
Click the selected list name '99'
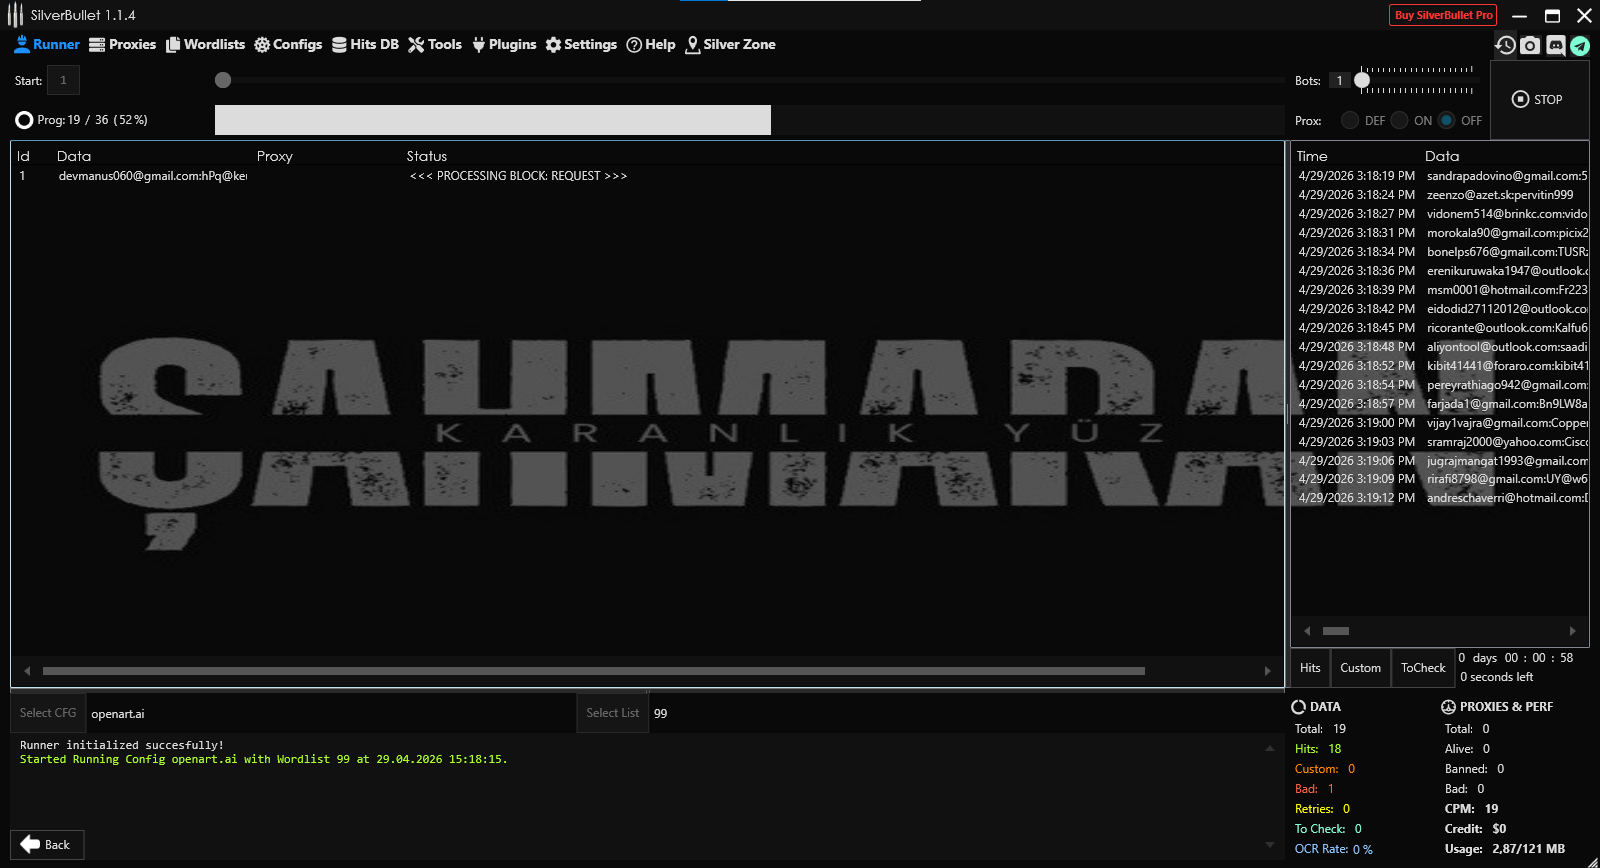click(x=660, y=714)
